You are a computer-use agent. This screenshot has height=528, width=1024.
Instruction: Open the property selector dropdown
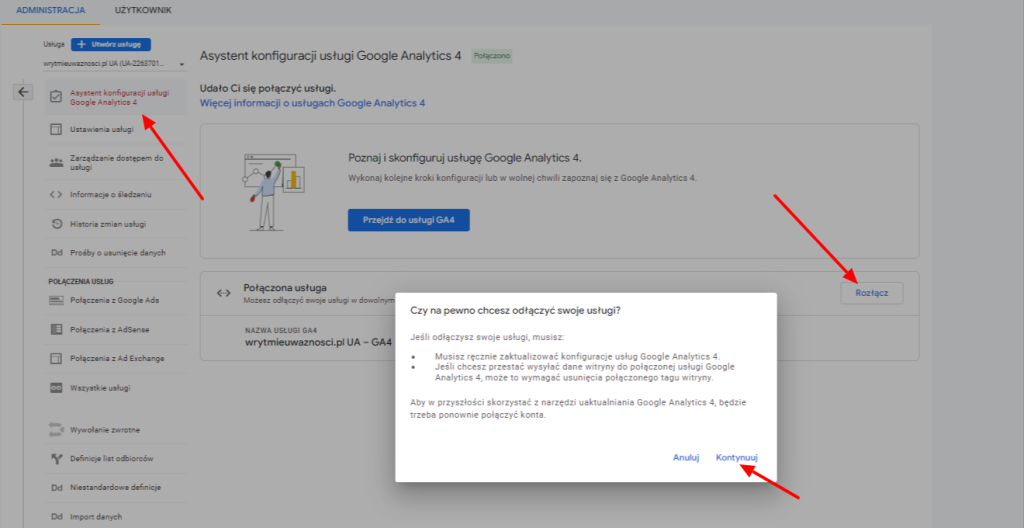click(x=114, y=64)
